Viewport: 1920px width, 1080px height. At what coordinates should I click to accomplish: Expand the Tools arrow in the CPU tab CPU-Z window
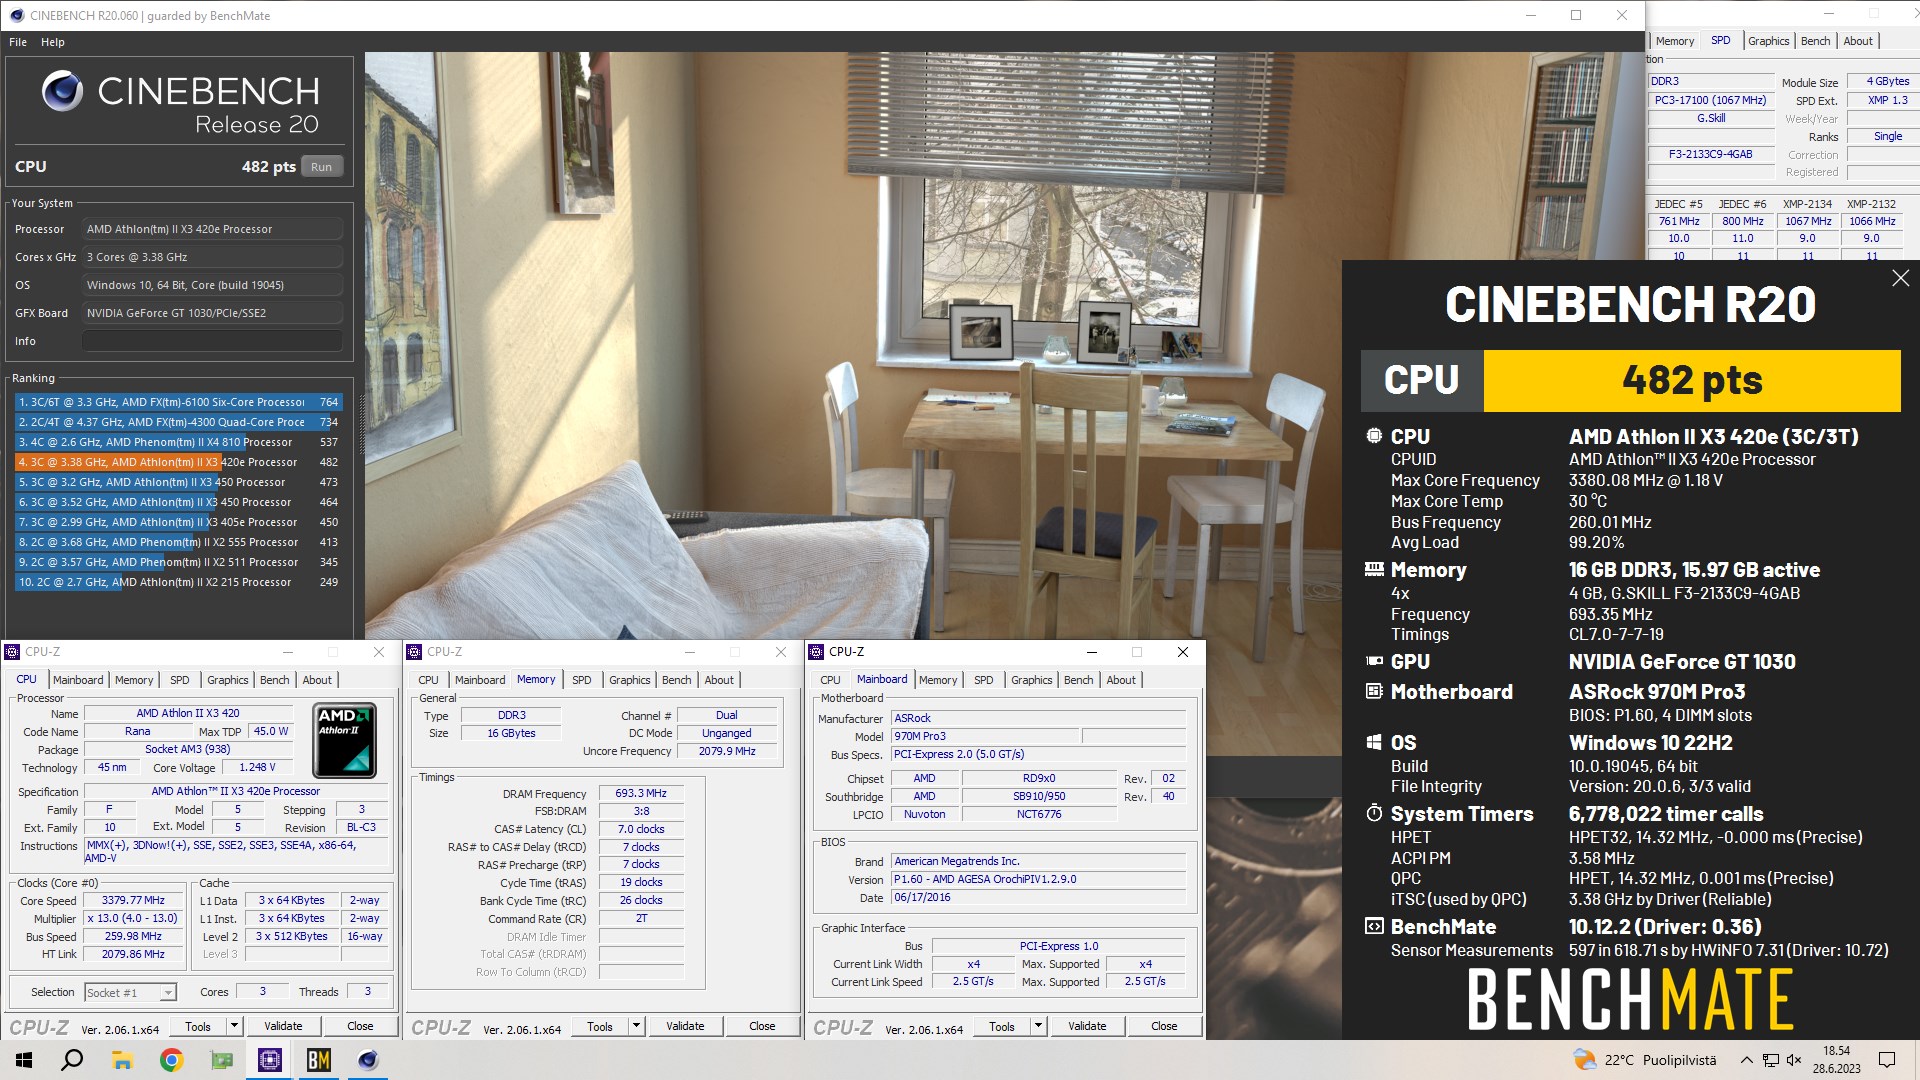(234, 1026)
